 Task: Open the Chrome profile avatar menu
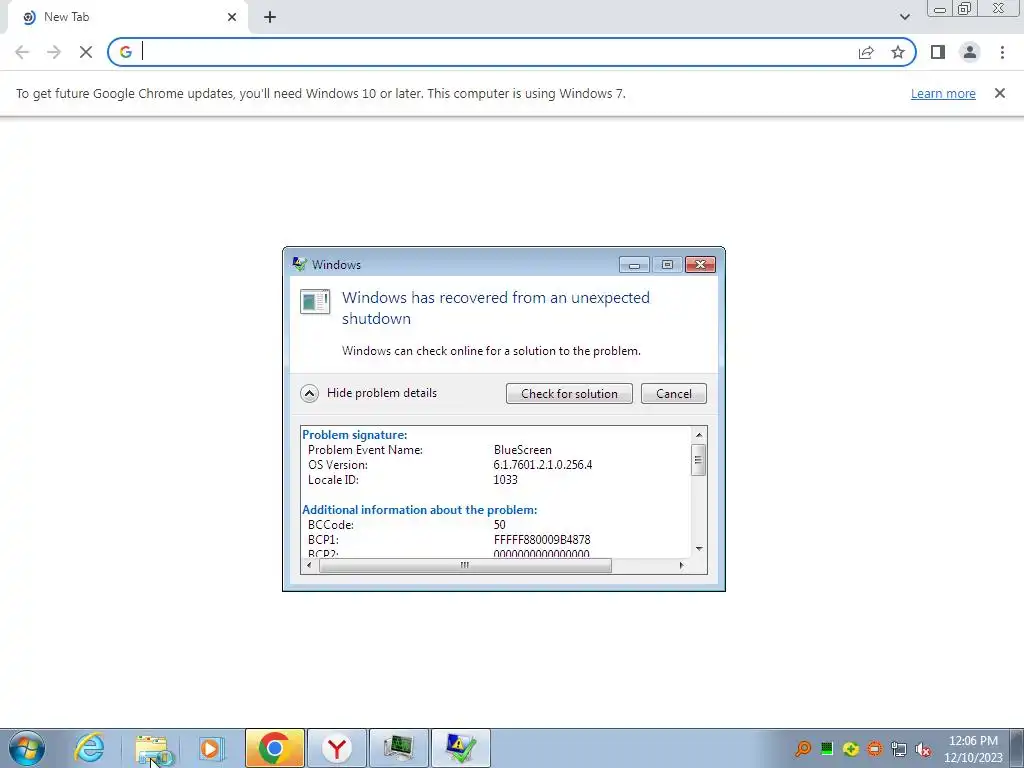[x=970, y=52]
